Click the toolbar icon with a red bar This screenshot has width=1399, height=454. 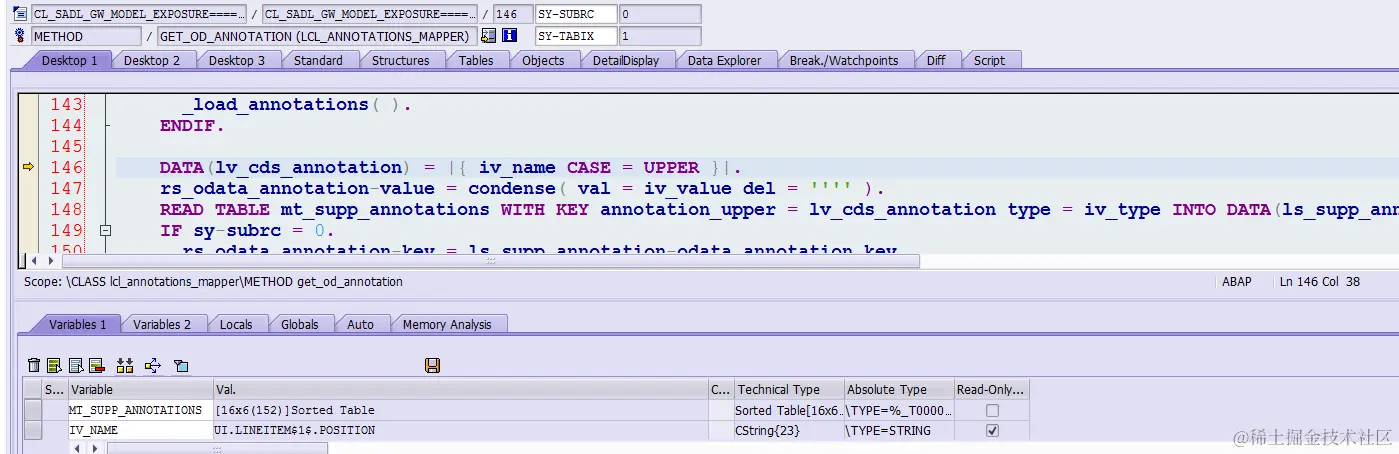click(x=97, y=366)
